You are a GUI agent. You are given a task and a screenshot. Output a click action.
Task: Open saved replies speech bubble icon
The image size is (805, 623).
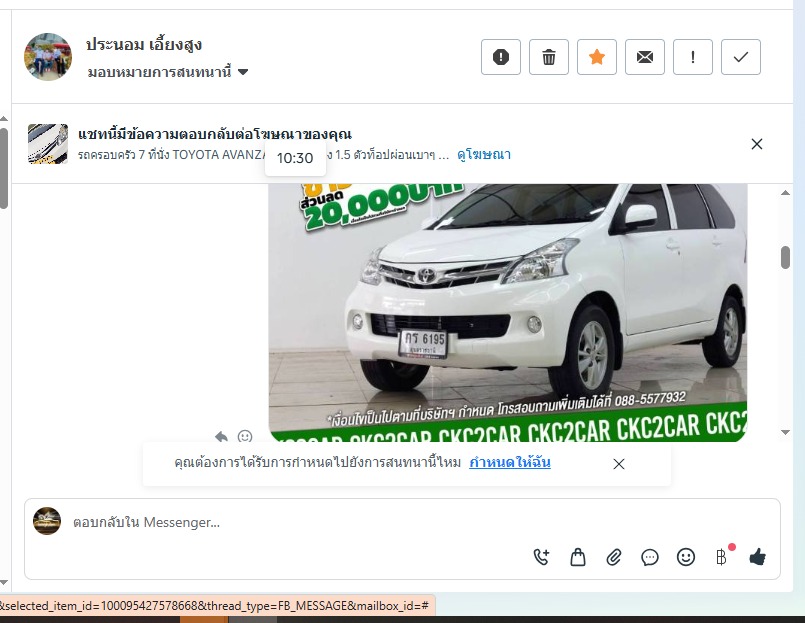point(650,557)
